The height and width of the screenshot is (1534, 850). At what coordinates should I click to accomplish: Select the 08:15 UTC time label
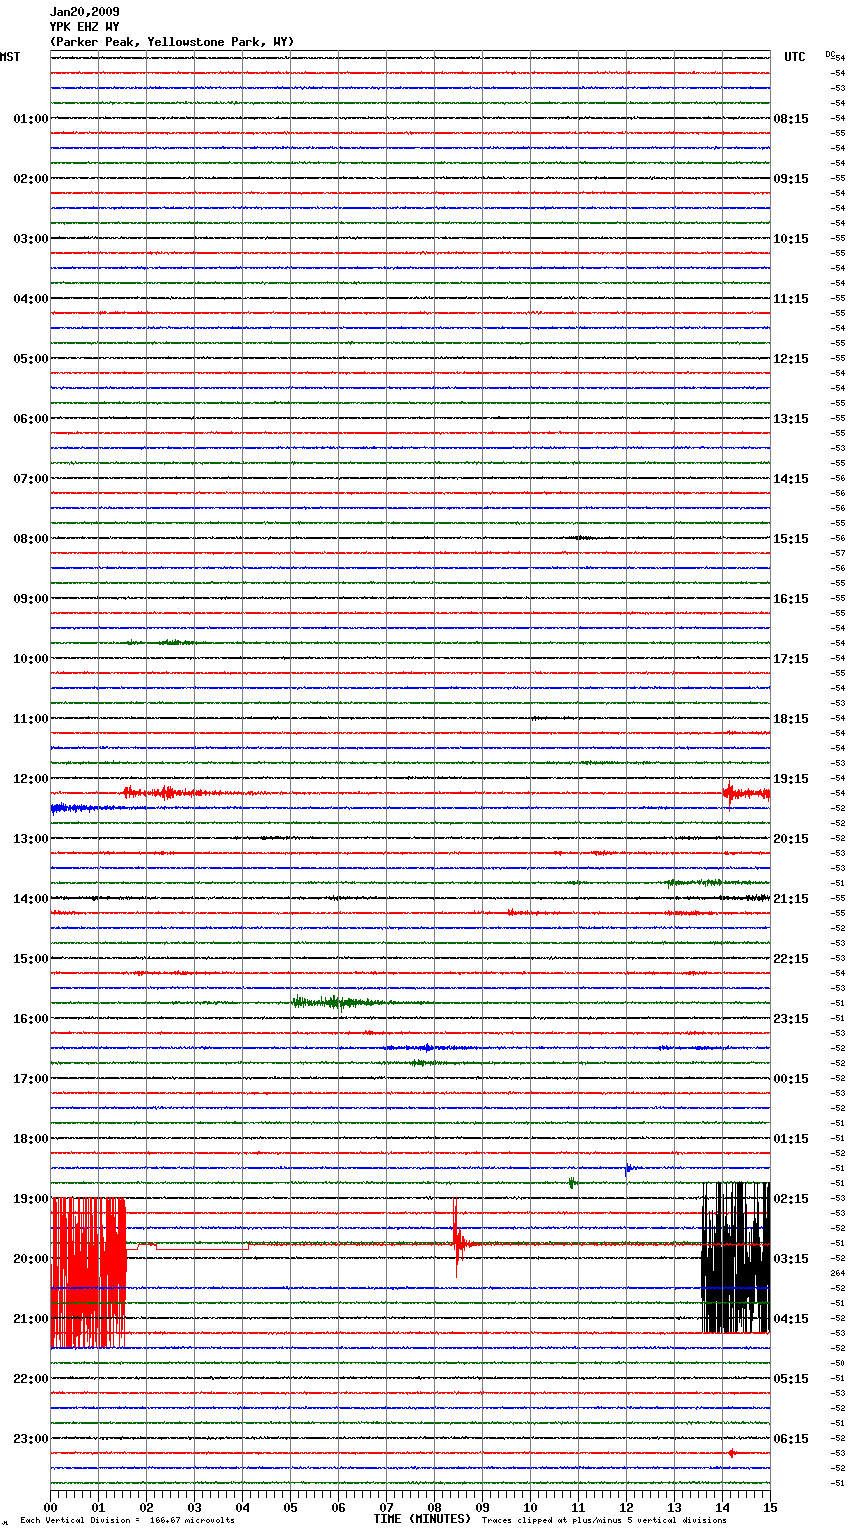point(791,119)
